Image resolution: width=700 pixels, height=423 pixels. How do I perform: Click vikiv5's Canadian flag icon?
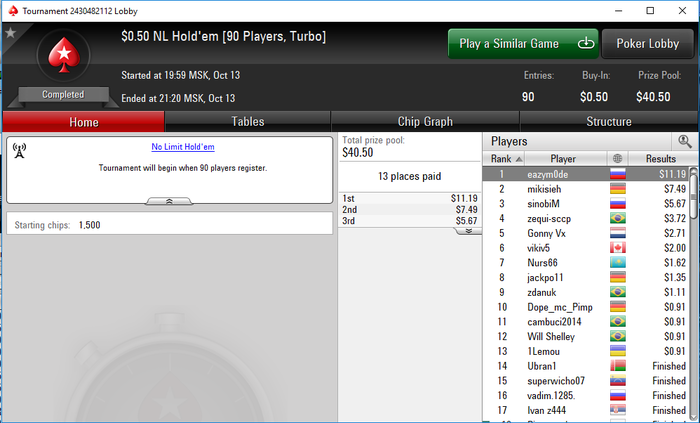coord(618,248)
